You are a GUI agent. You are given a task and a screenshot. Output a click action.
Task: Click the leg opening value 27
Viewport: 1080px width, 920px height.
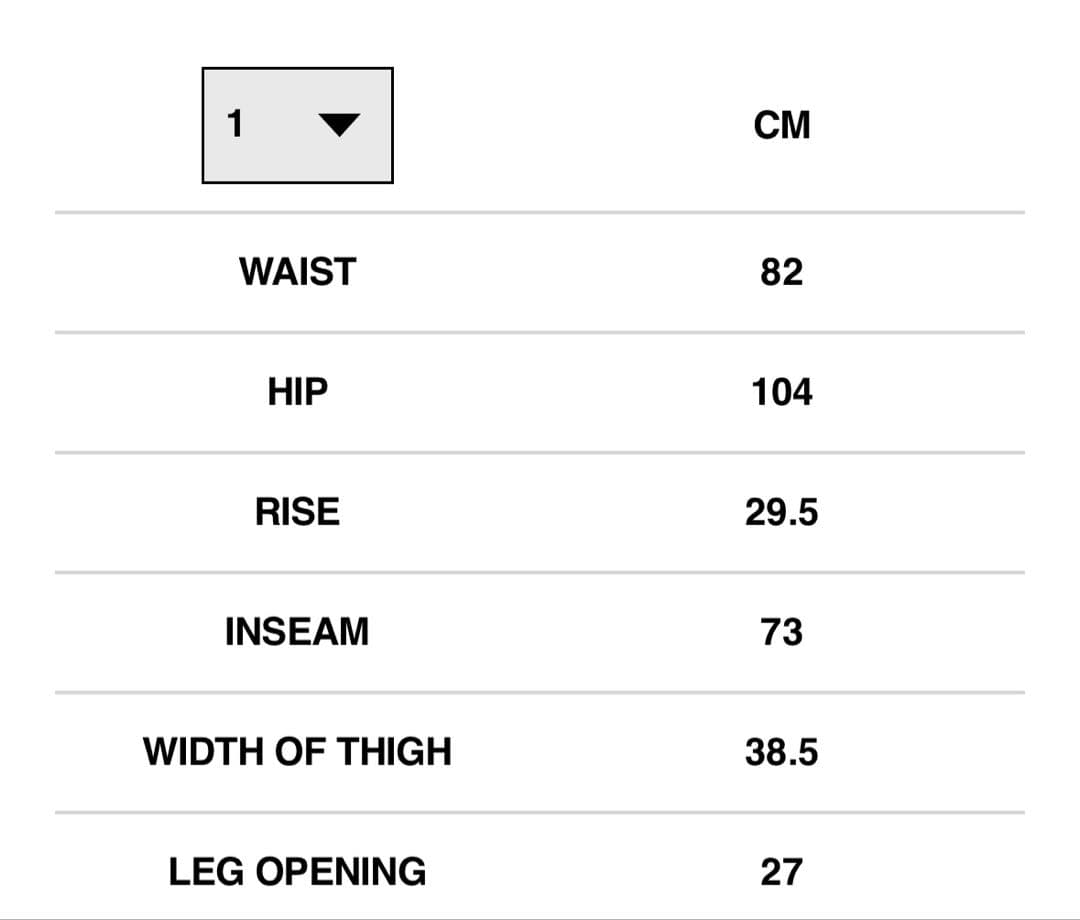(781, 872)
